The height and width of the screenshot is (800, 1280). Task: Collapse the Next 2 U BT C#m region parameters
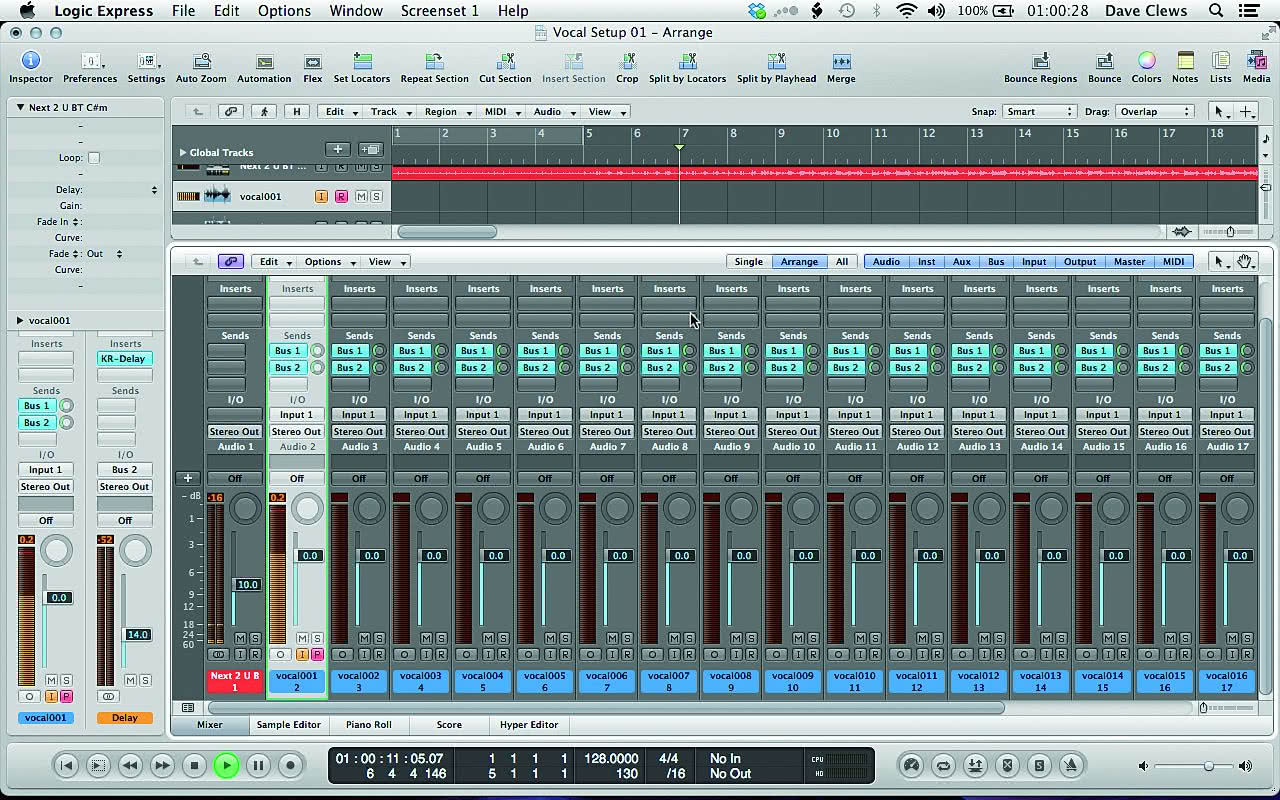(20, 108)
